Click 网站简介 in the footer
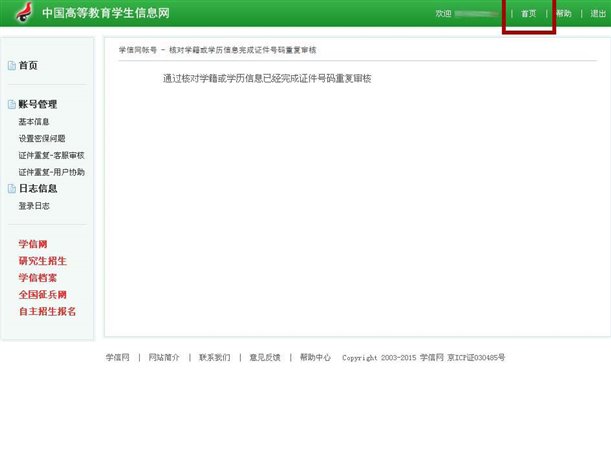 pos(164,357)
